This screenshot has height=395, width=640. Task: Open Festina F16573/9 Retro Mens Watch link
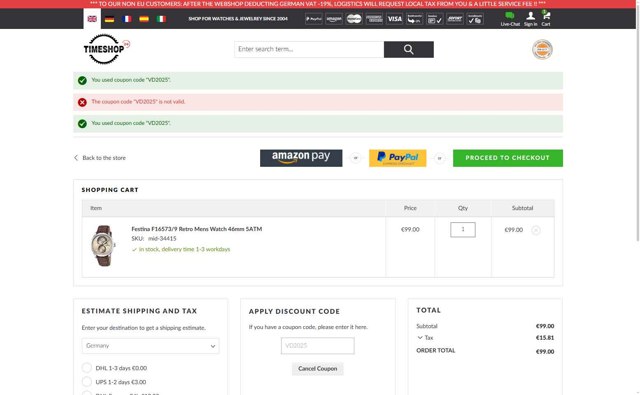click(x=197, y=229)
